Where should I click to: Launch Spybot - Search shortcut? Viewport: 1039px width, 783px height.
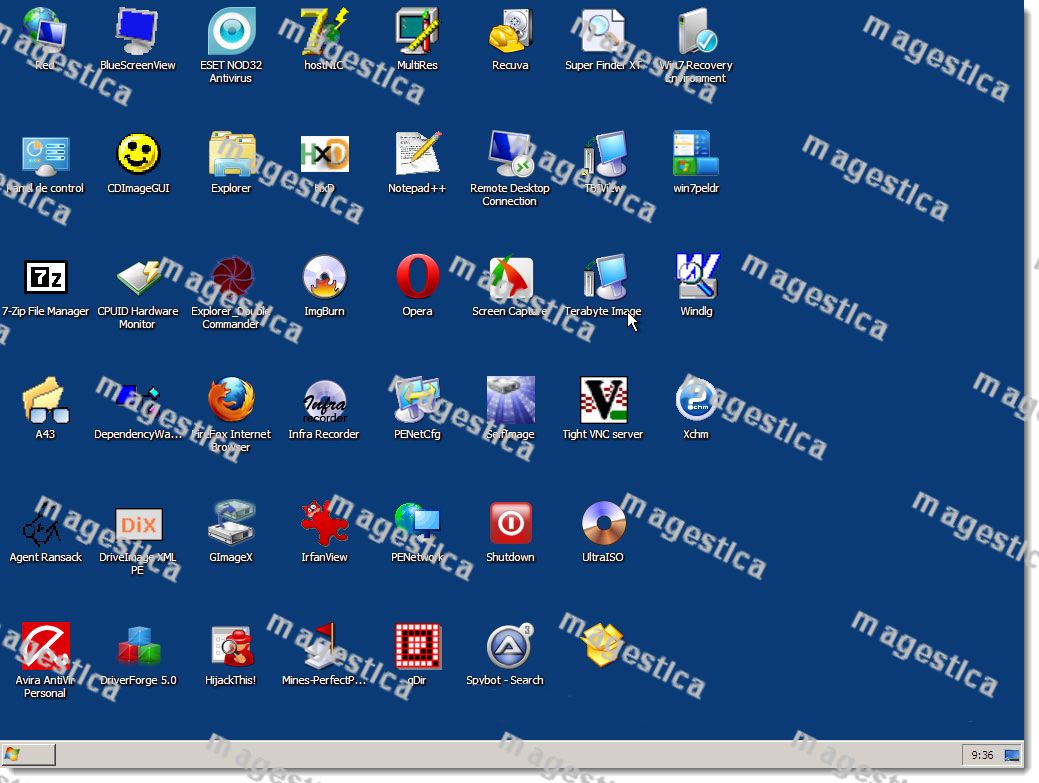click(510, 647)
